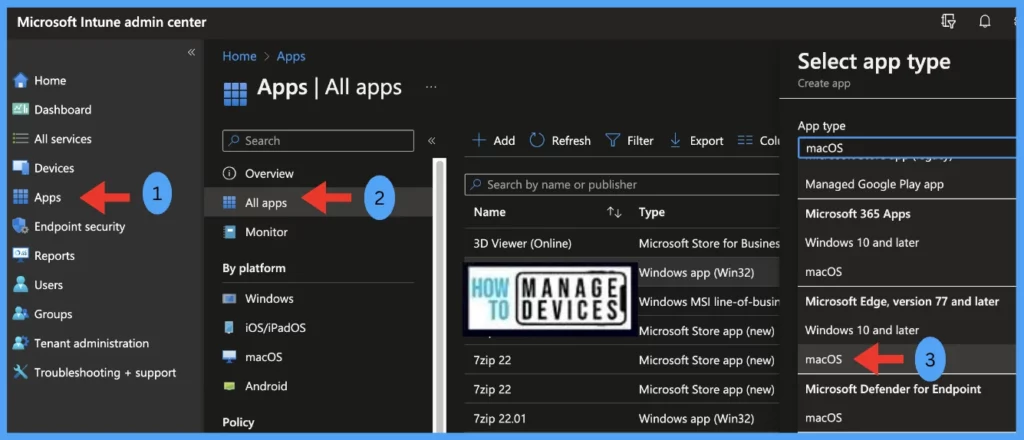1024x440 pixels.
Task: Open the Endpoint security shield icon
Action: (21, 227)
